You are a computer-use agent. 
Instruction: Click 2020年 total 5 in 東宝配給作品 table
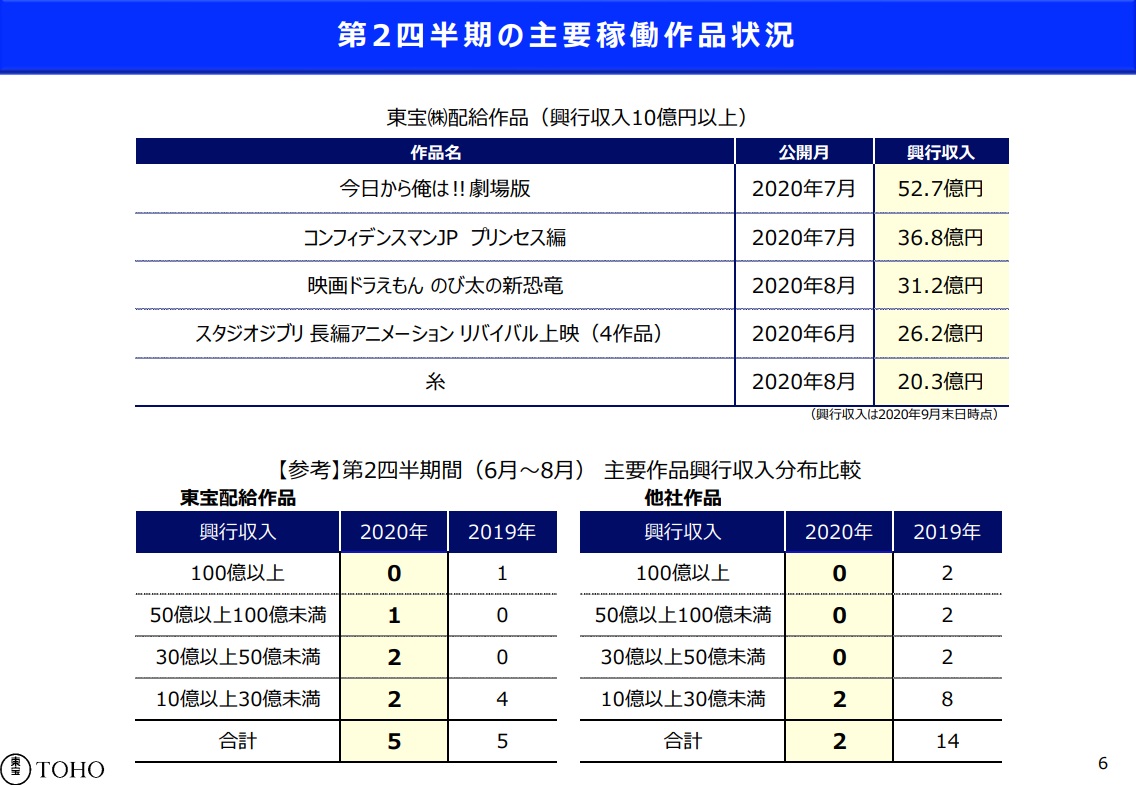[394, 741]
